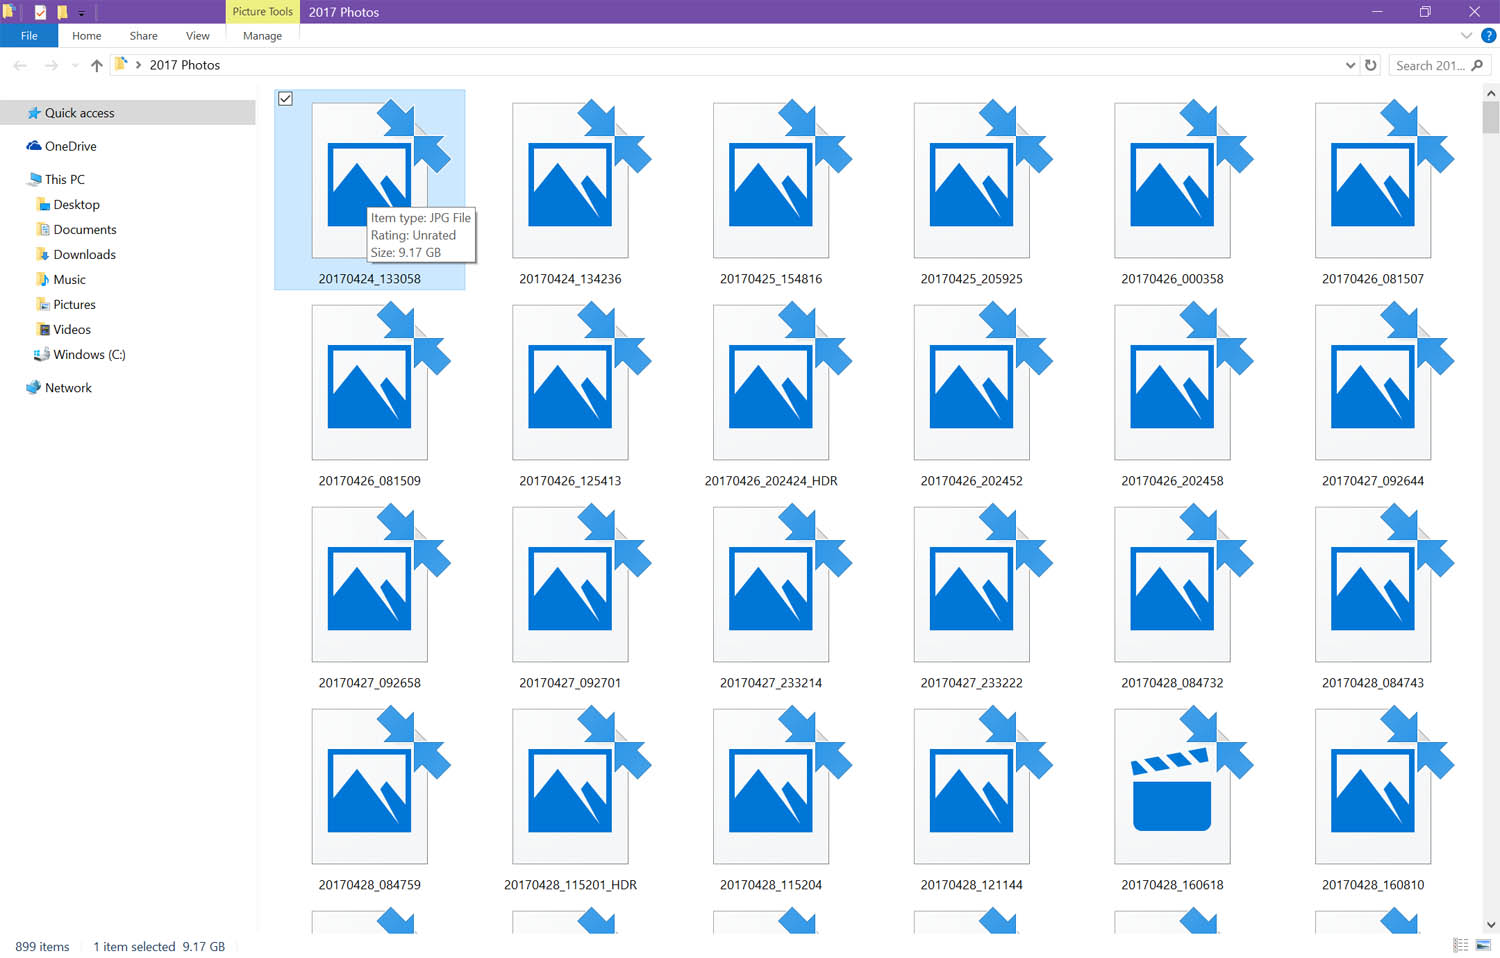Uncheck the 20170424_133058 item checkbox
The width and height of the screenshot is (1500, 958).
(x=285, y=98)
